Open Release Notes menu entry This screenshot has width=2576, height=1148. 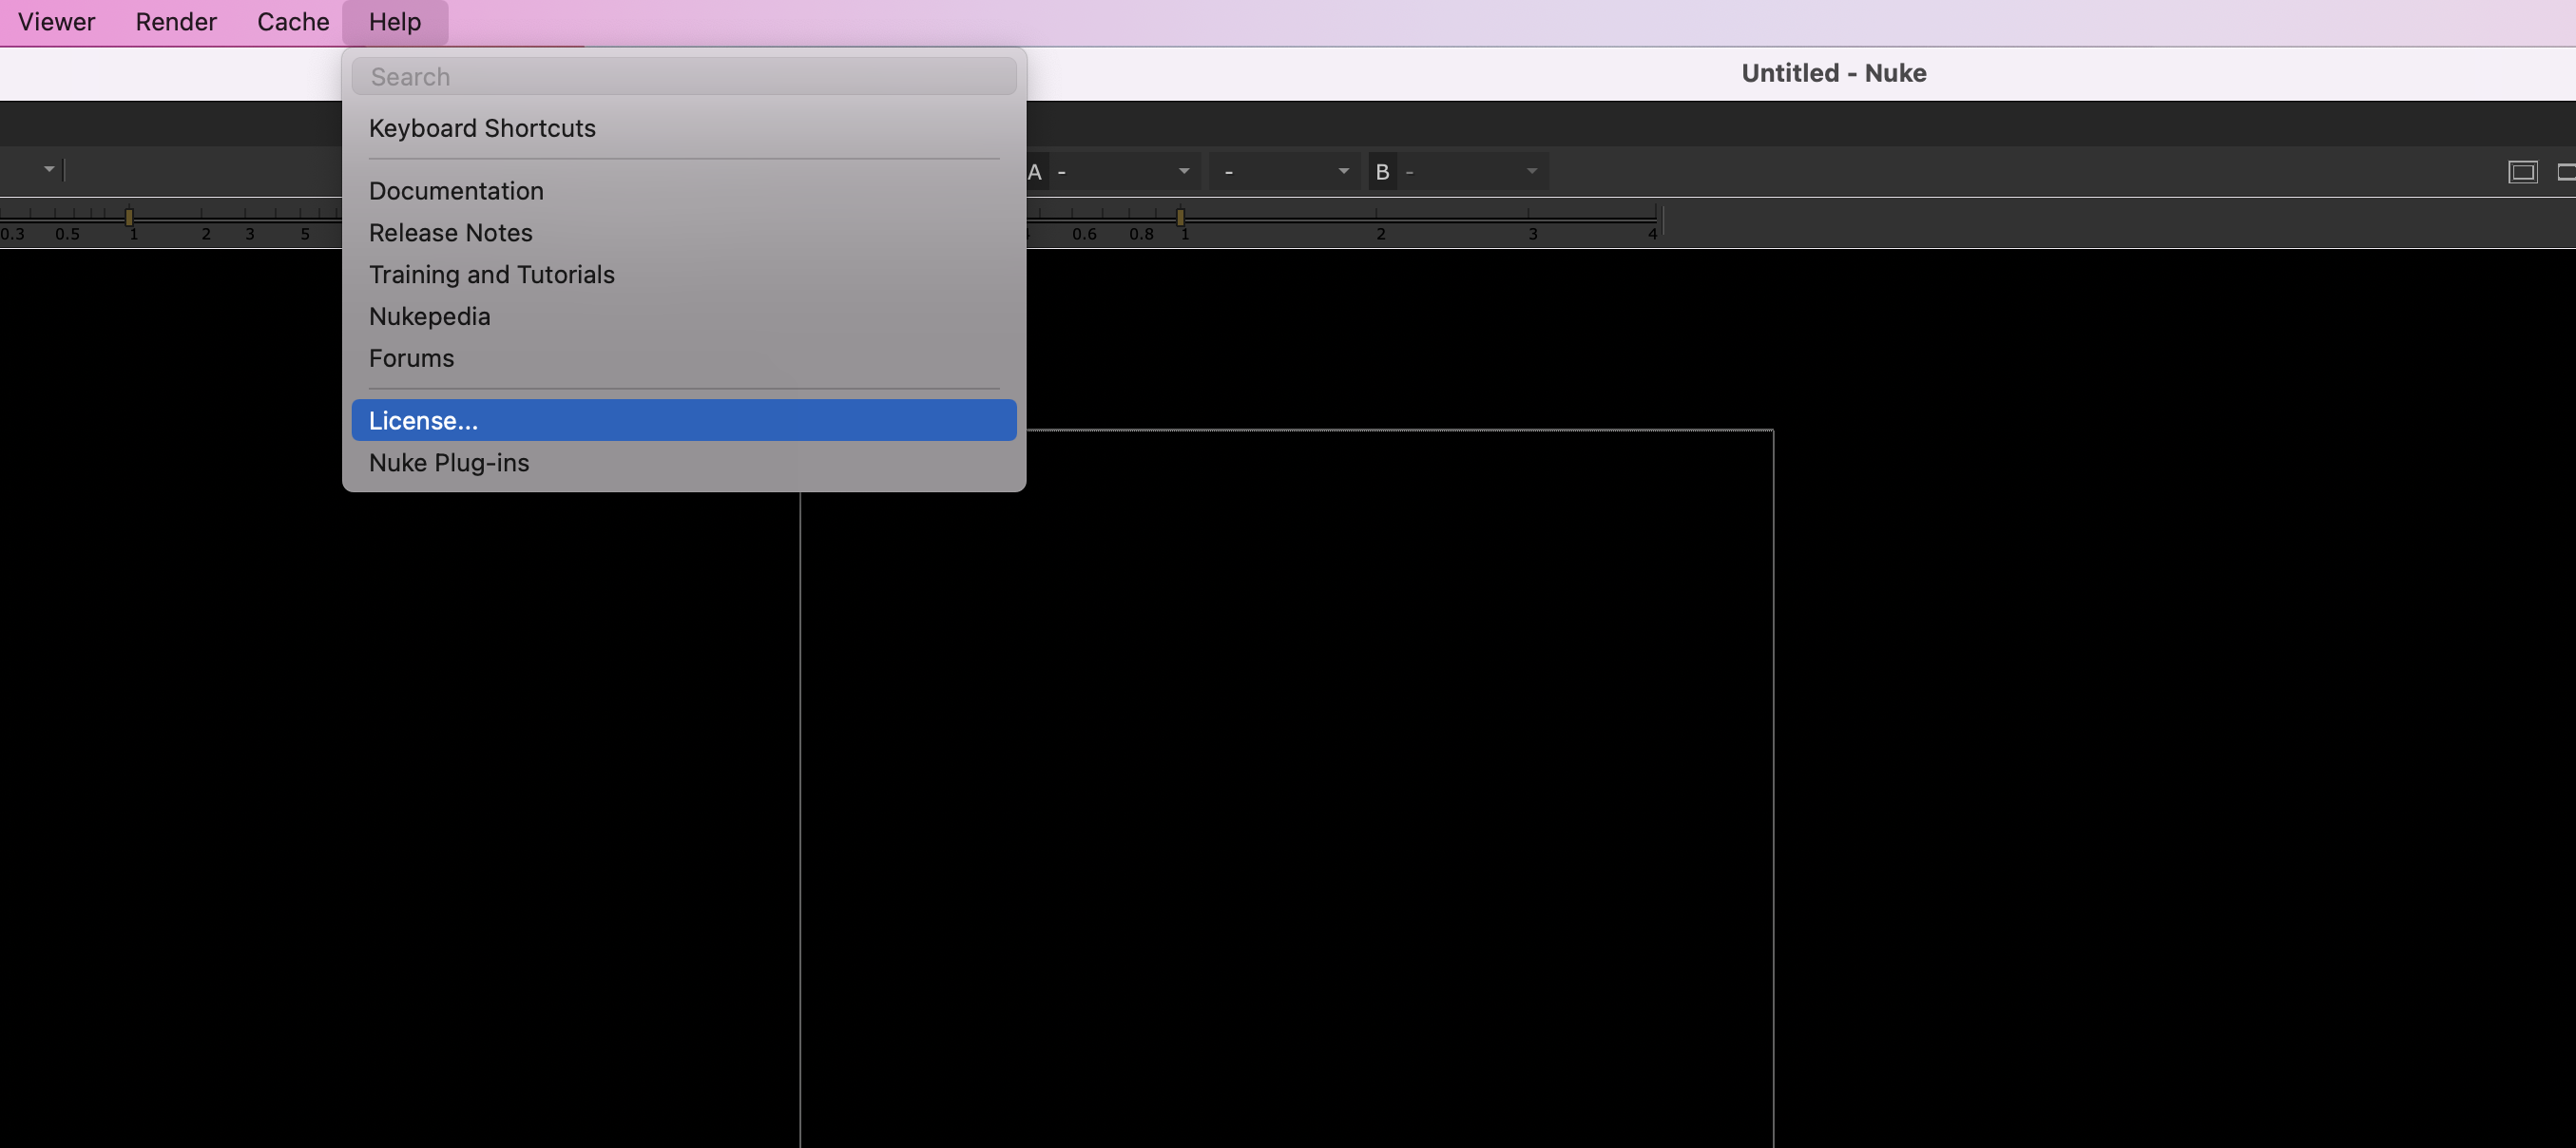click(x=450, y=233)
